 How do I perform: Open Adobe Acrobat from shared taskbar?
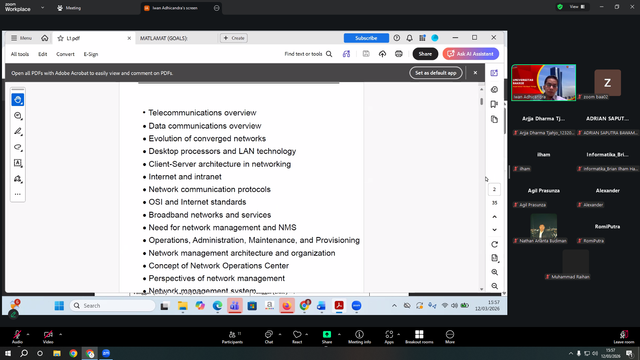[x=339, y=306]
